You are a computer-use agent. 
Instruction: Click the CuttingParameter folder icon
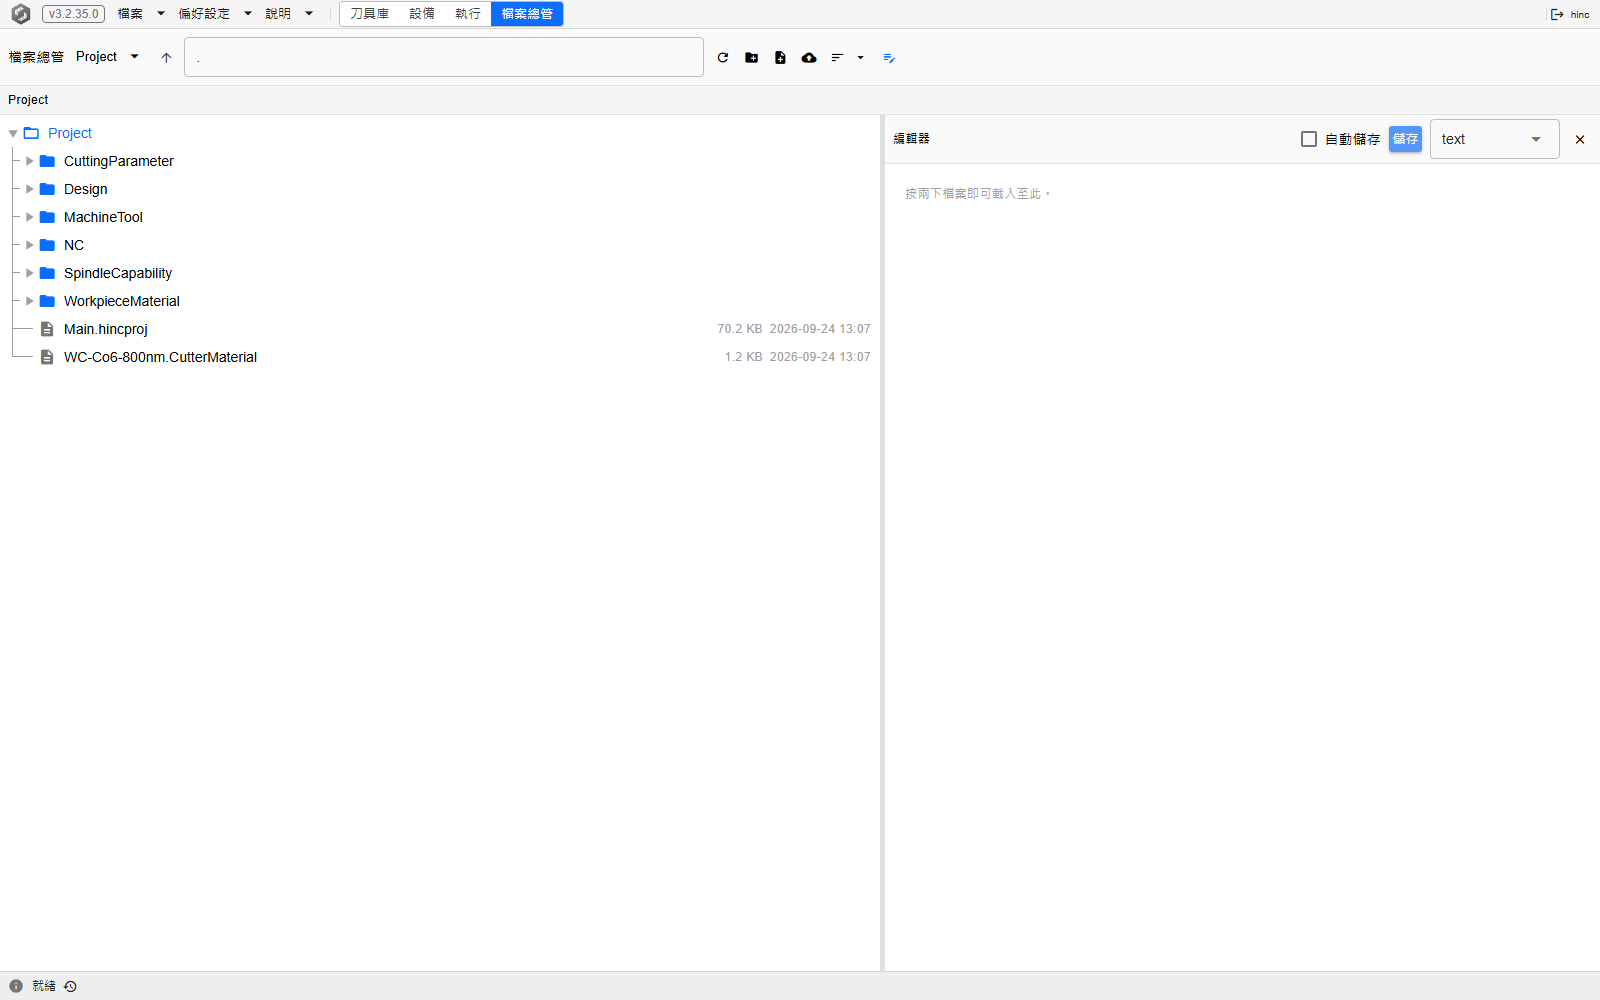pos(47,161)
